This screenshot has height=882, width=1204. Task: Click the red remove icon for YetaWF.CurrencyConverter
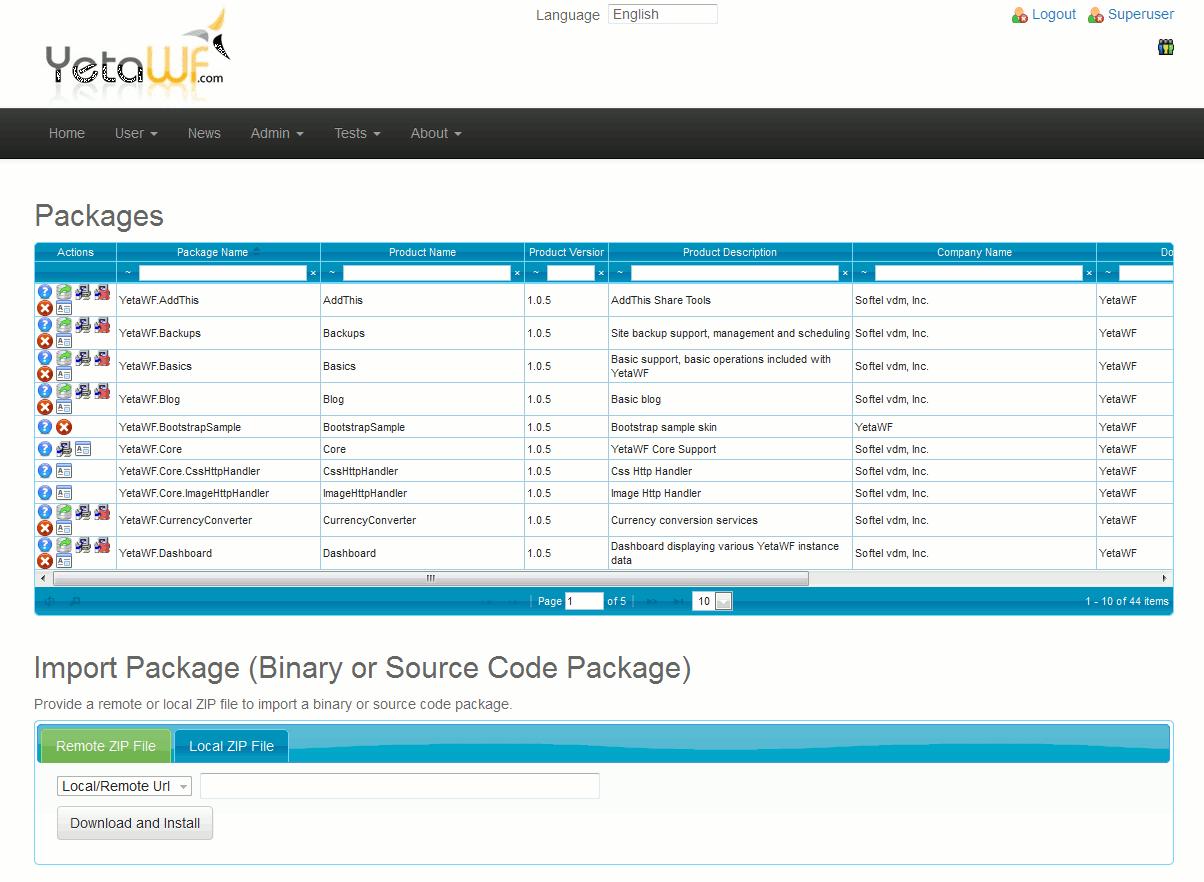coord(45,528)
